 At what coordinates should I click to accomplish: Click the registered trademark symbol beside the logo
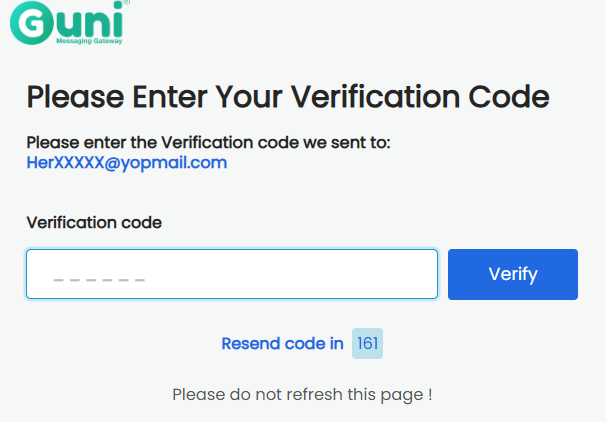point(126,2)
